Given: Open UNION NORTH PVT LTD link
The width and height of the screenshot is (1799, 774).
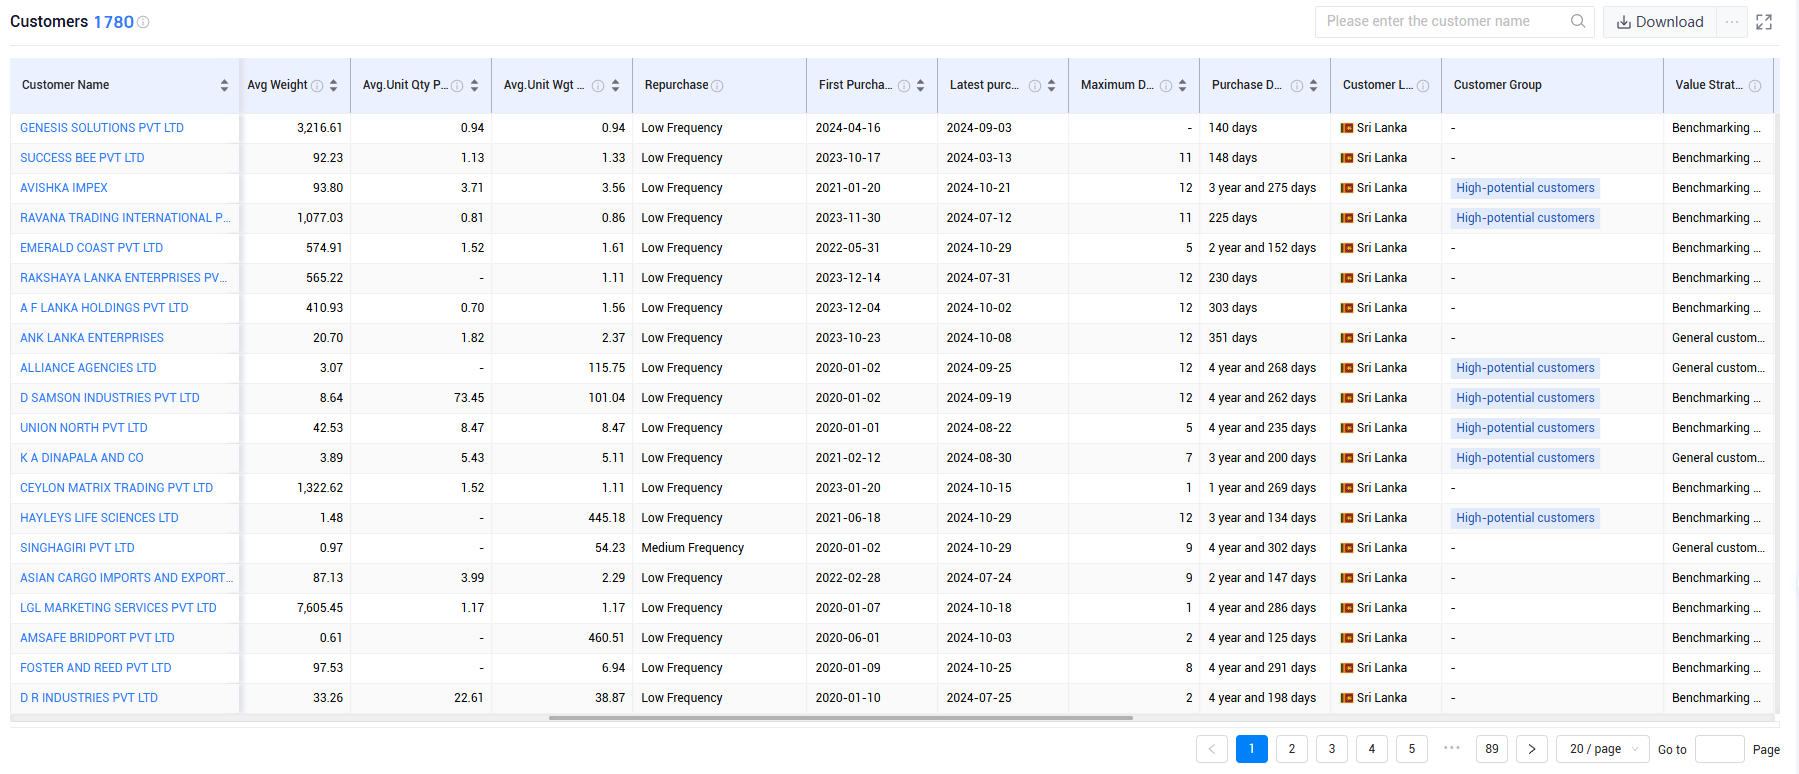Looking at the screenshot, I should [x=84, y=428].
